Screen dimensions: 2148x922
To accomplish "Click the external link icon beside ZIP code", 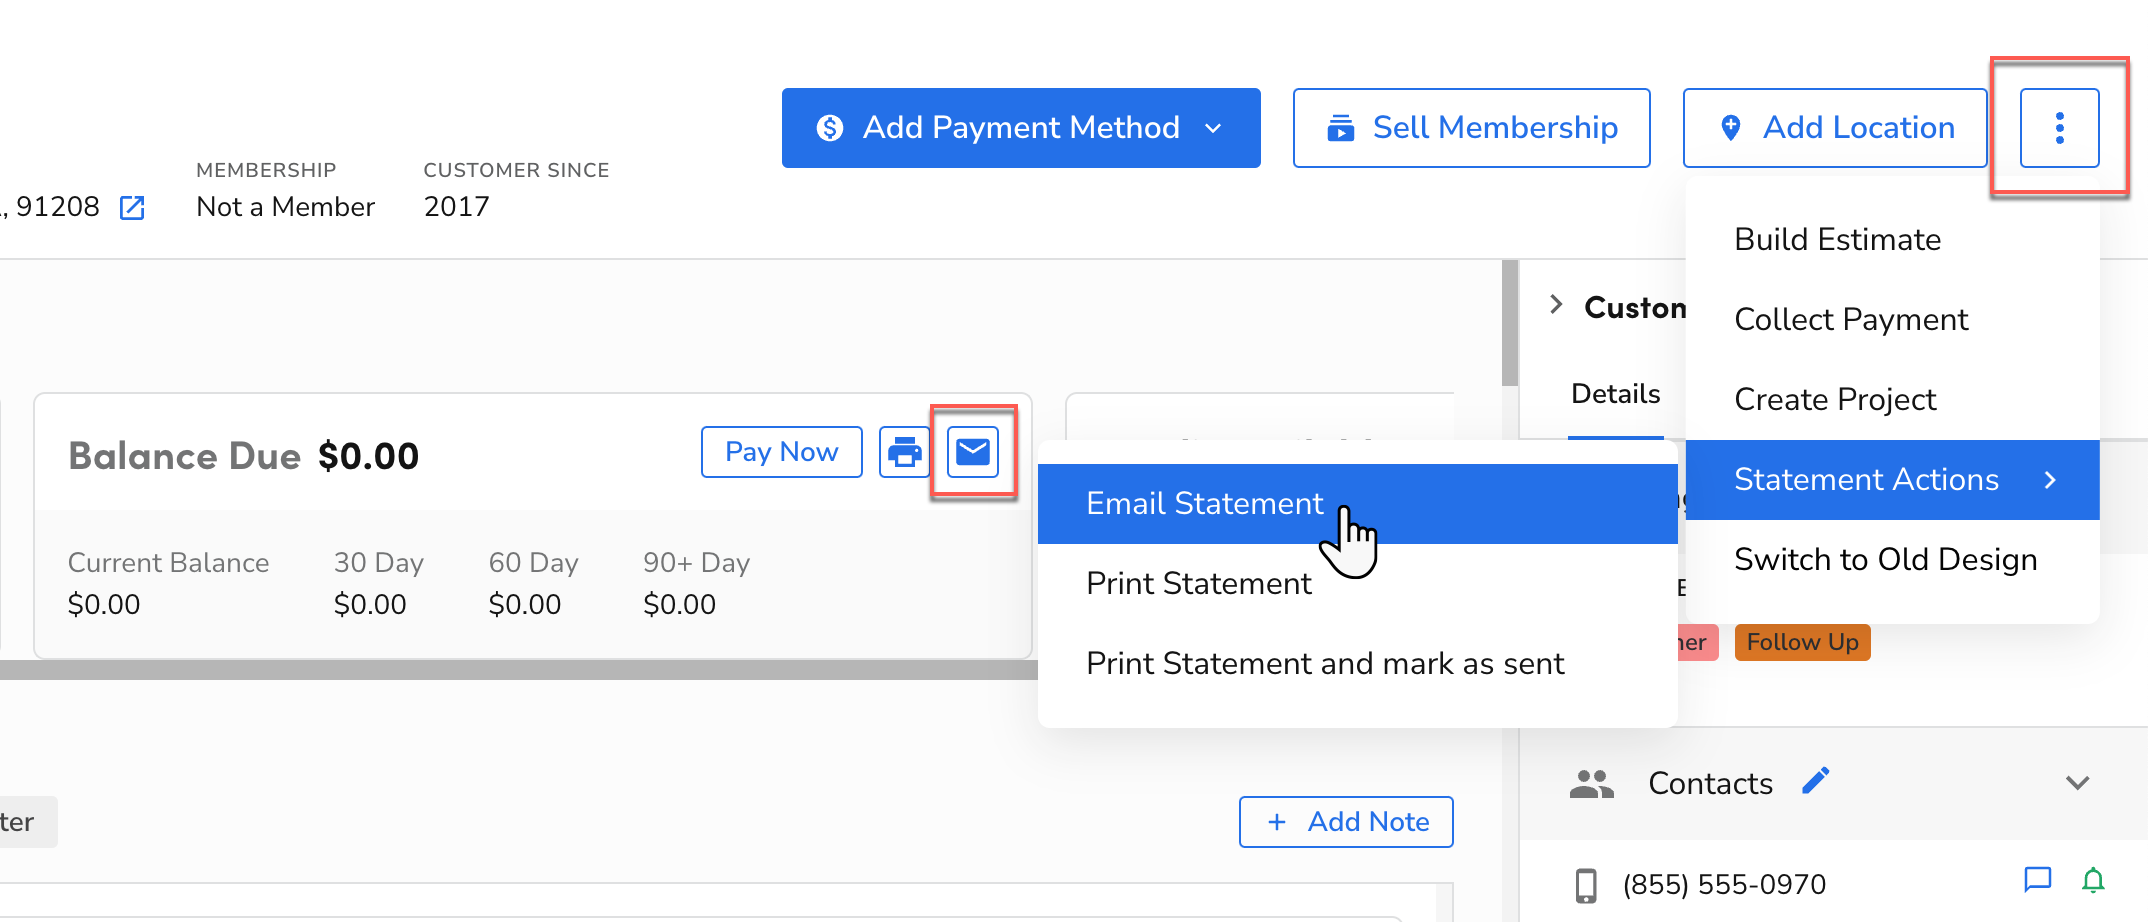I will click(x=133, y=207).
